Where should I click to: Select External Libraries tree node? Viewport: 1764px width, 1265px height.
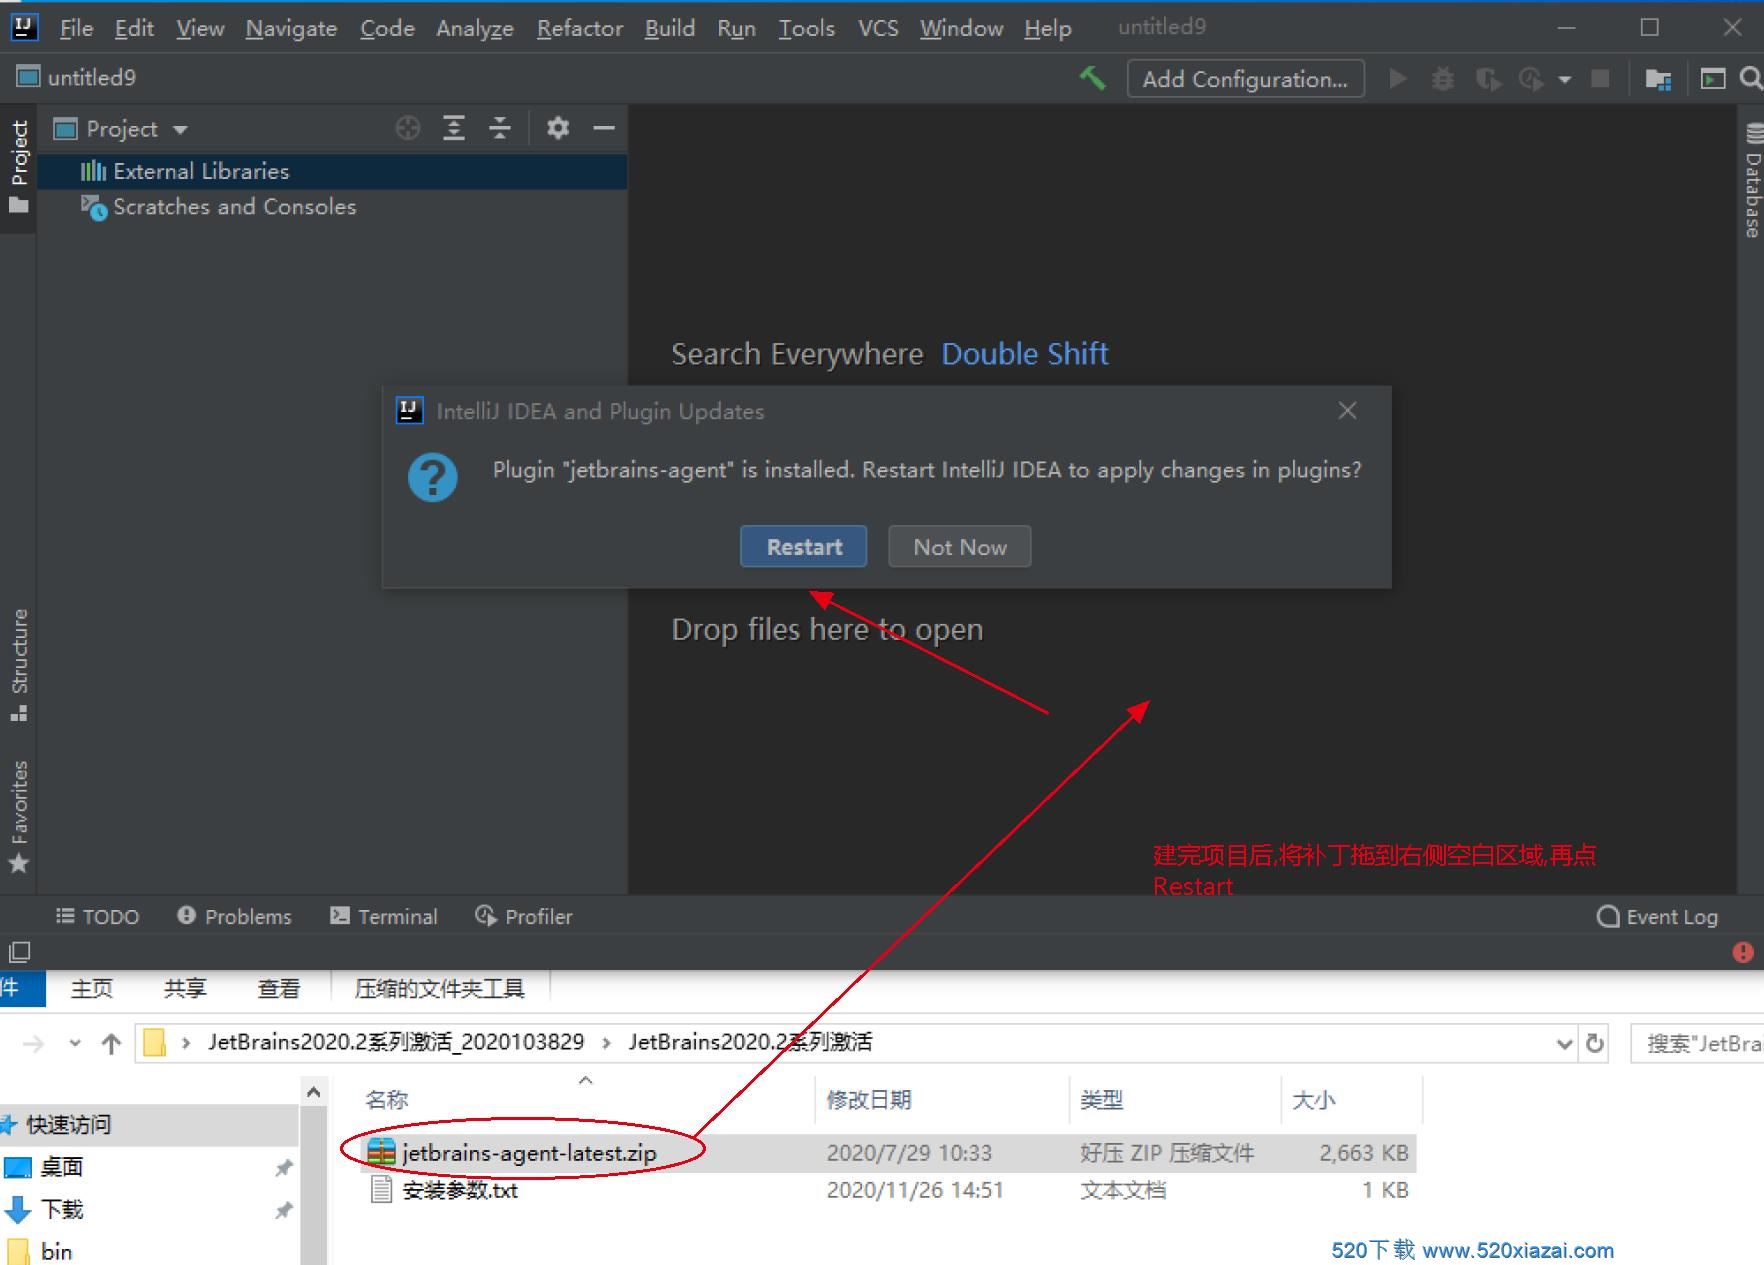332,171
